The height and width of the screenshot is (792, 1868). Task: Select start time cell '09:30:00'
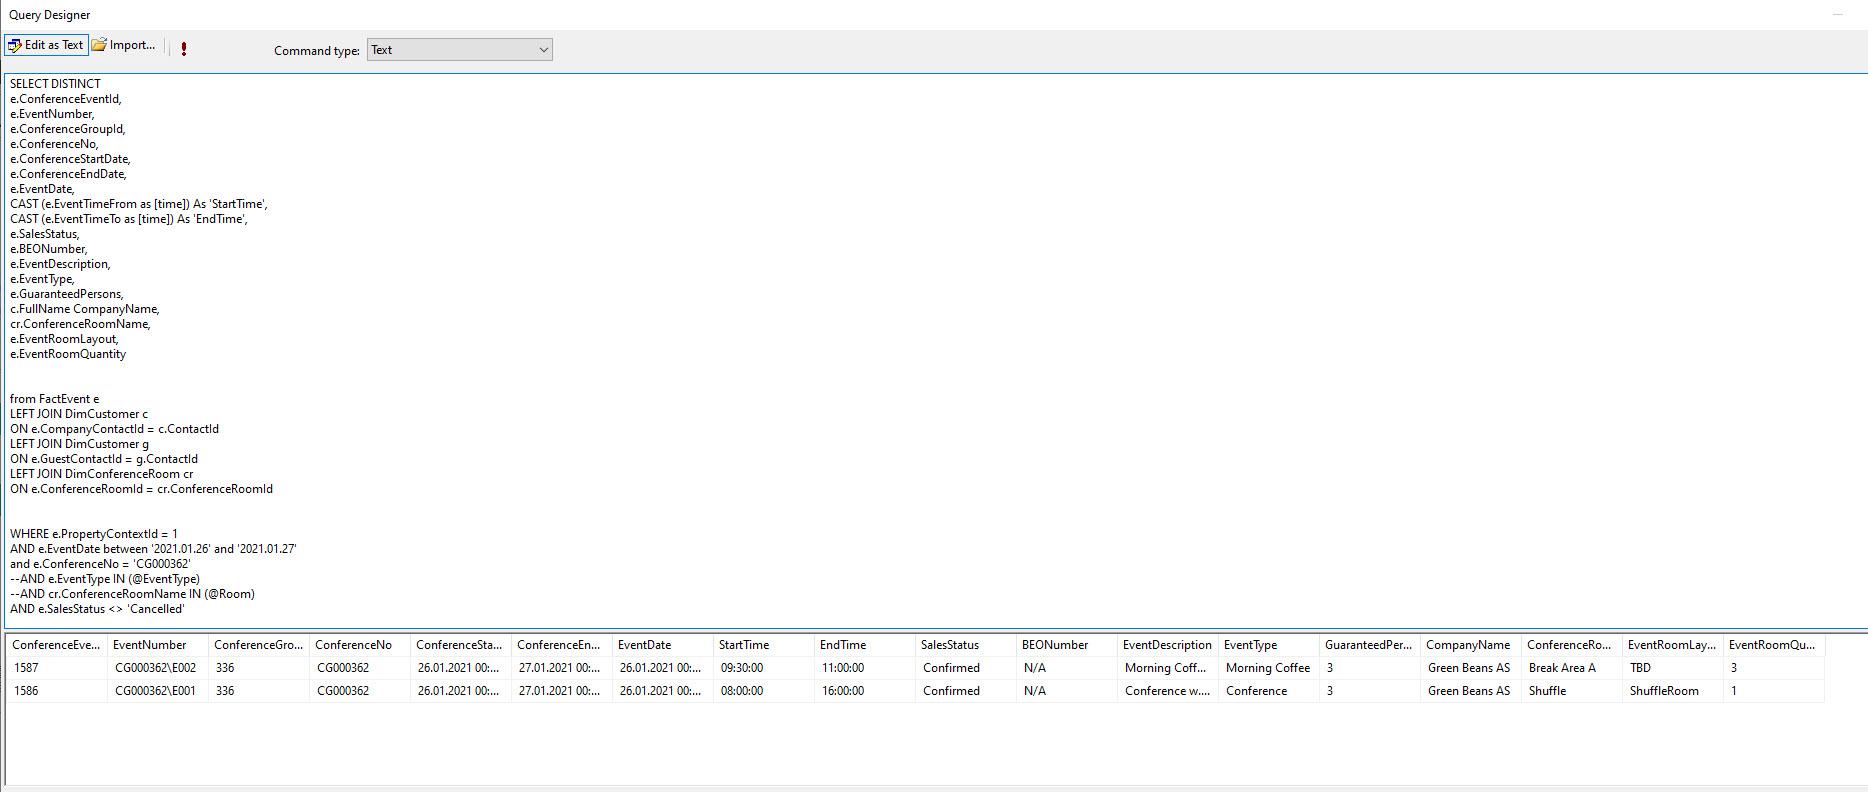[x=764, y=668]
